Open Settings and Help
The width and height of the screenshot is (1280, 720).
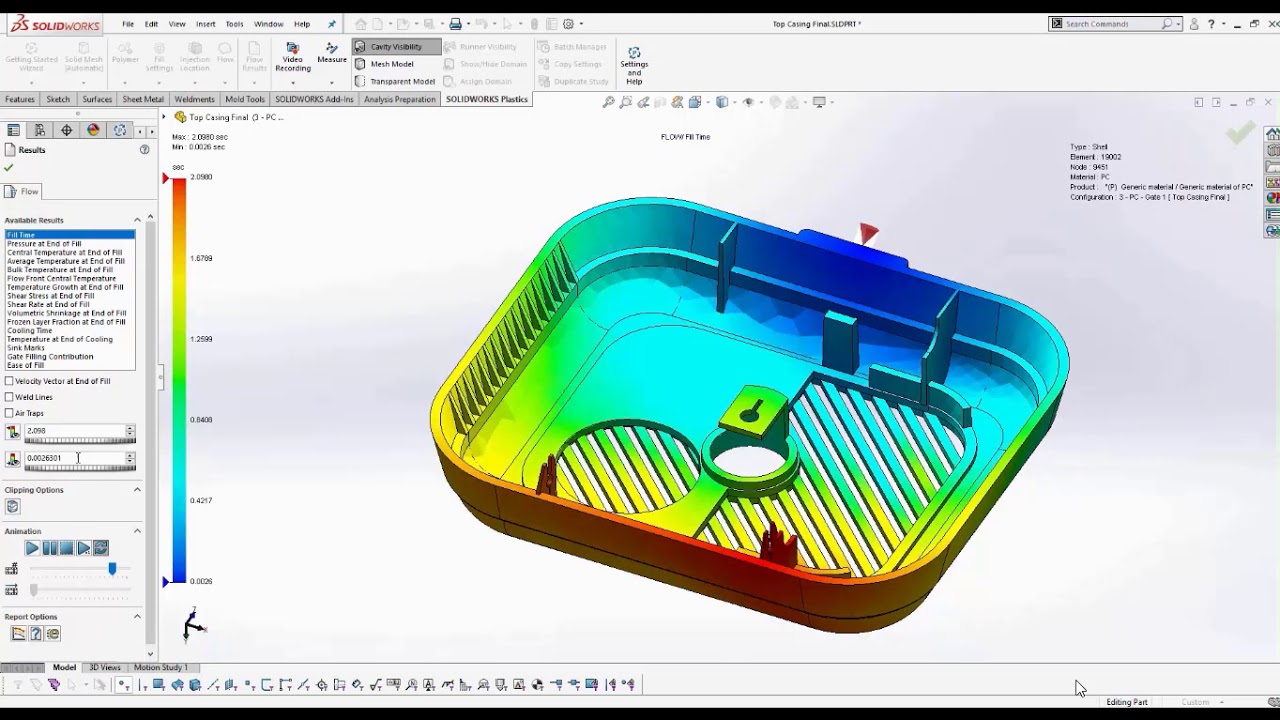click(634, 65)
